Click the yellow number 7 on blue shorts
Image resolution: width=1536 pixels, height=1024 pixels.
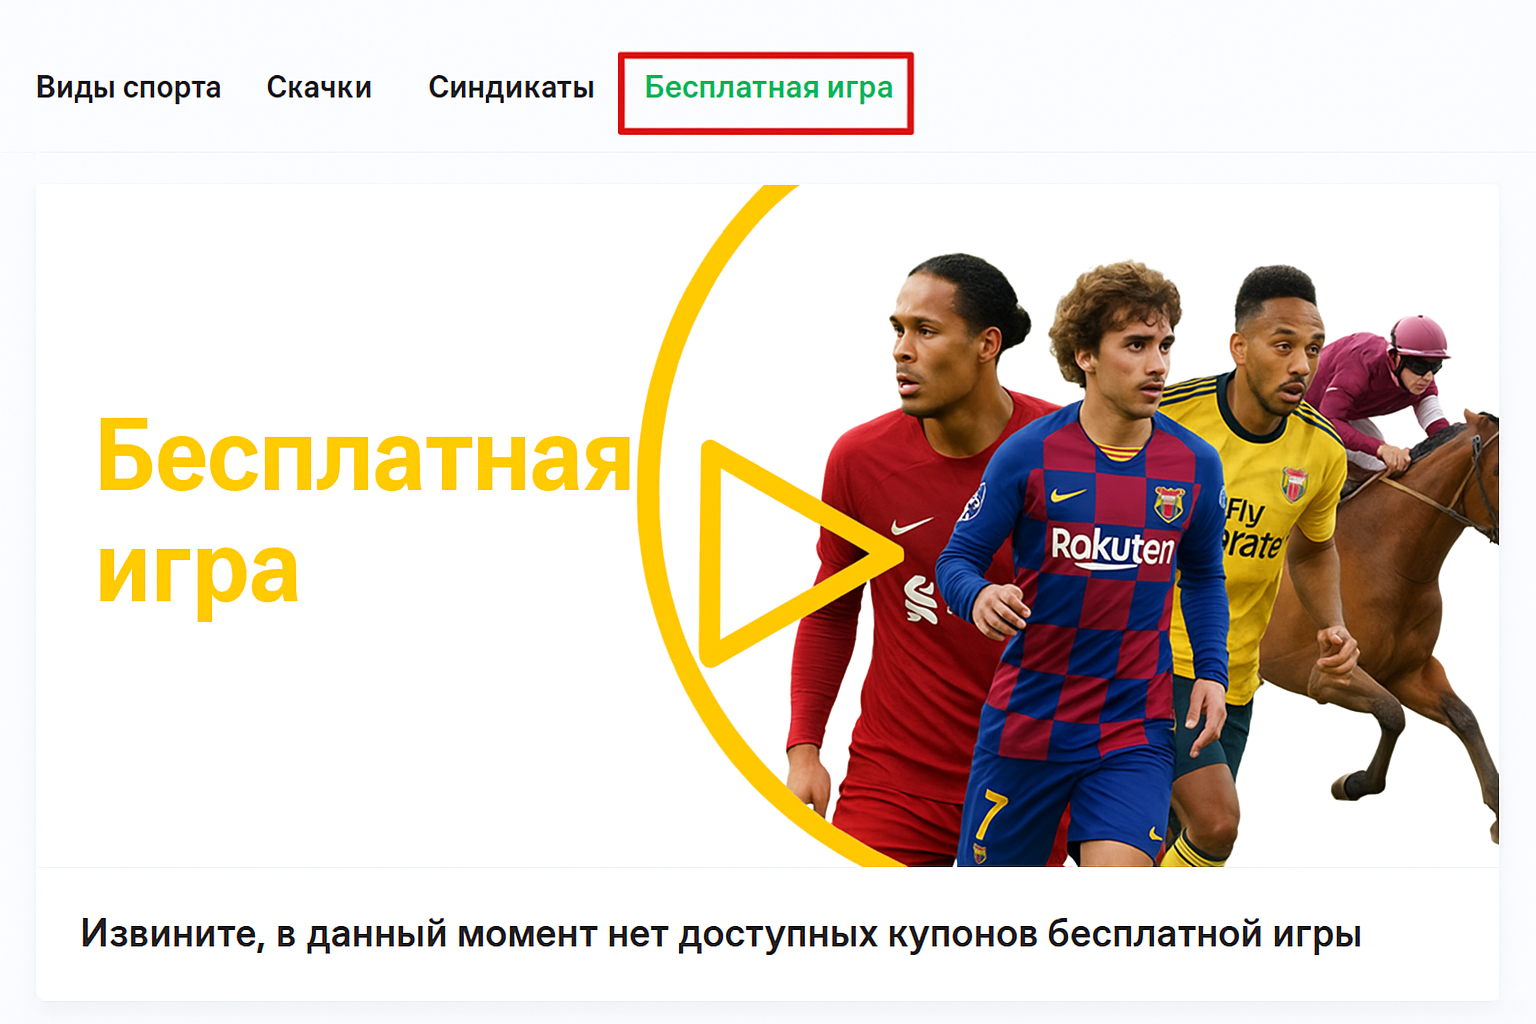coord(988,813)
